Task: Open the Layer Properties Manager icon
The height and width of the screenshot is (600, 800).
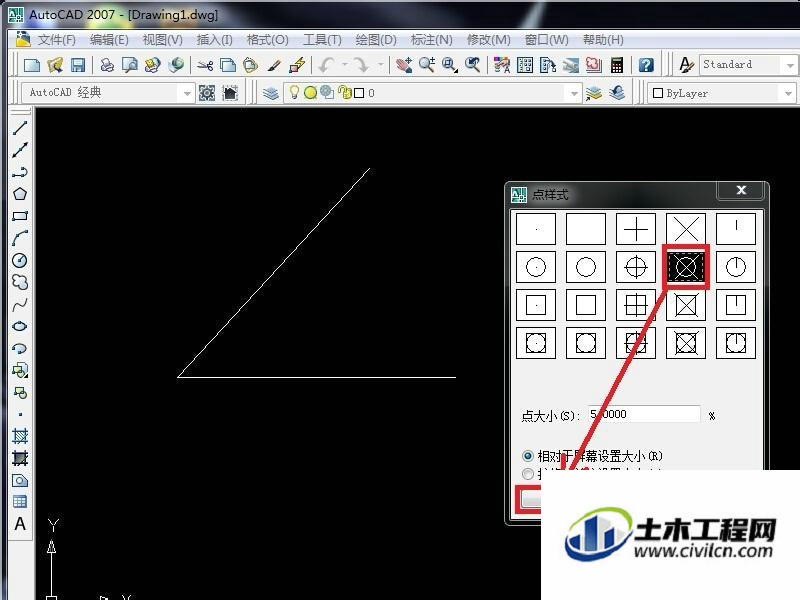Action: click(x=271, y=93)
